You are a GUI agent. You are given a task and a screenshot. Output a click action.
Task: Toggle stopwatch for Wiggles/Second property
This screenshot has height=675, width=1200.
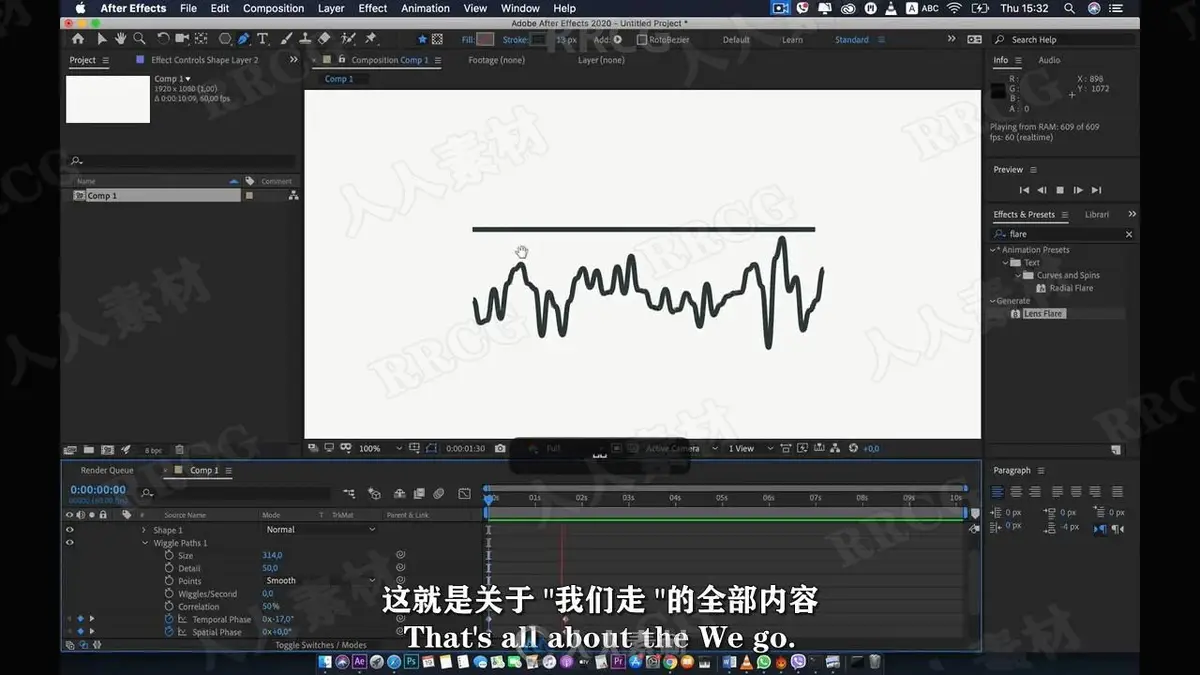[169, 593]
